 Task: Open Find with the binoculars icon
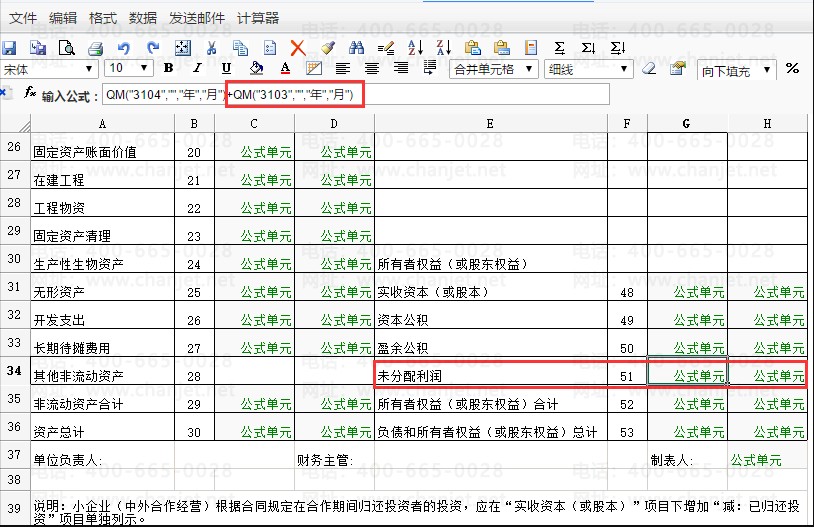(356, 48)
